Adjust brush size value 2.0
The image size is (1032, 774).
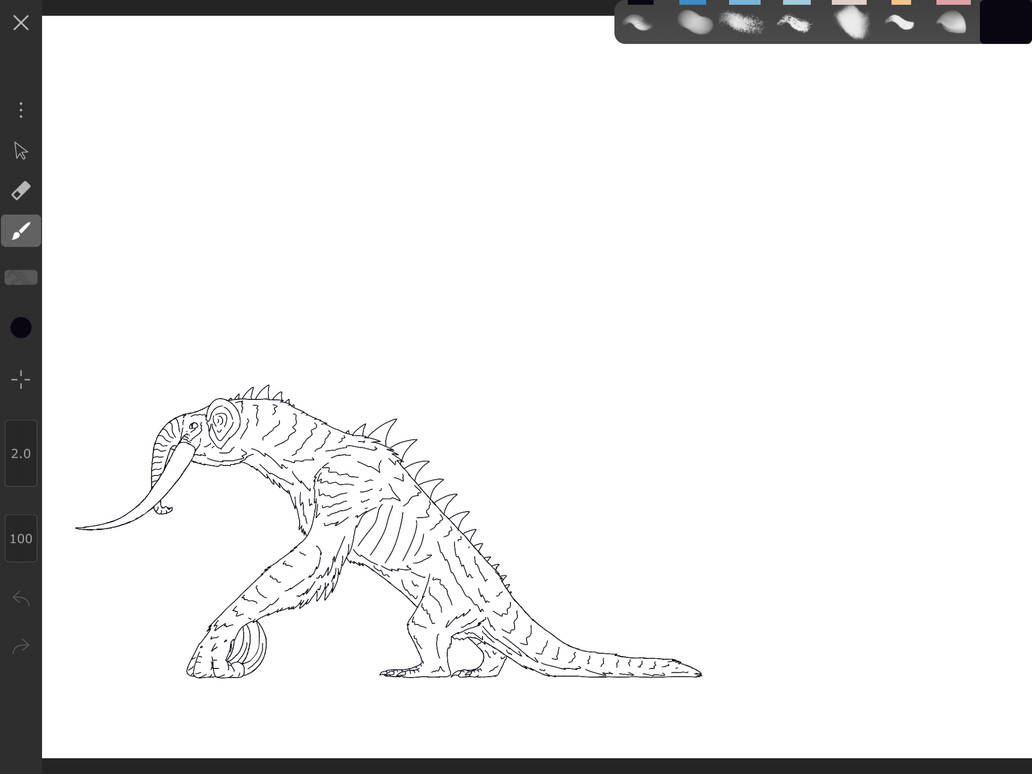tap(21, 453)
